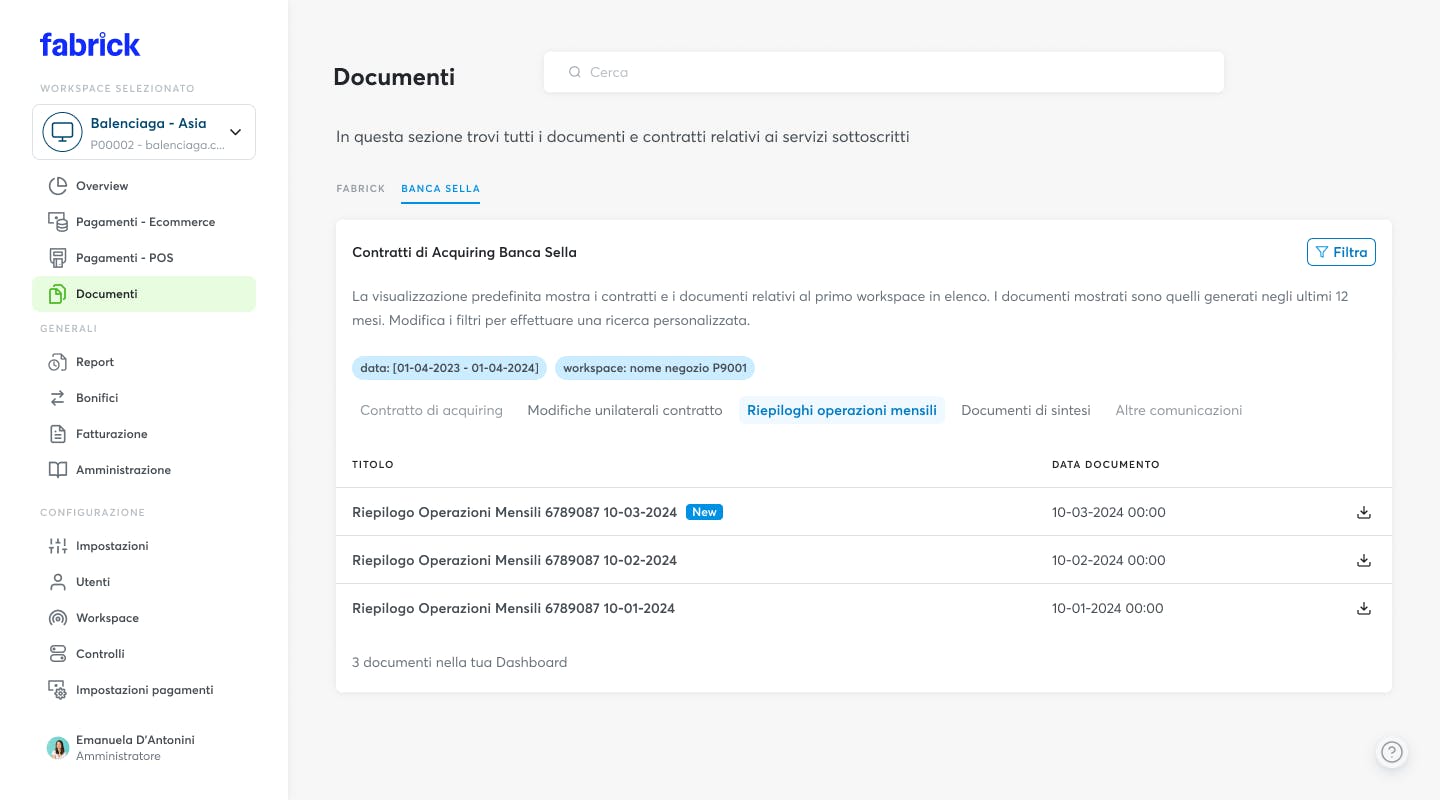Click the Bonifici arrows icon
Screen dimensions: 1440x800
pos(58,398)
